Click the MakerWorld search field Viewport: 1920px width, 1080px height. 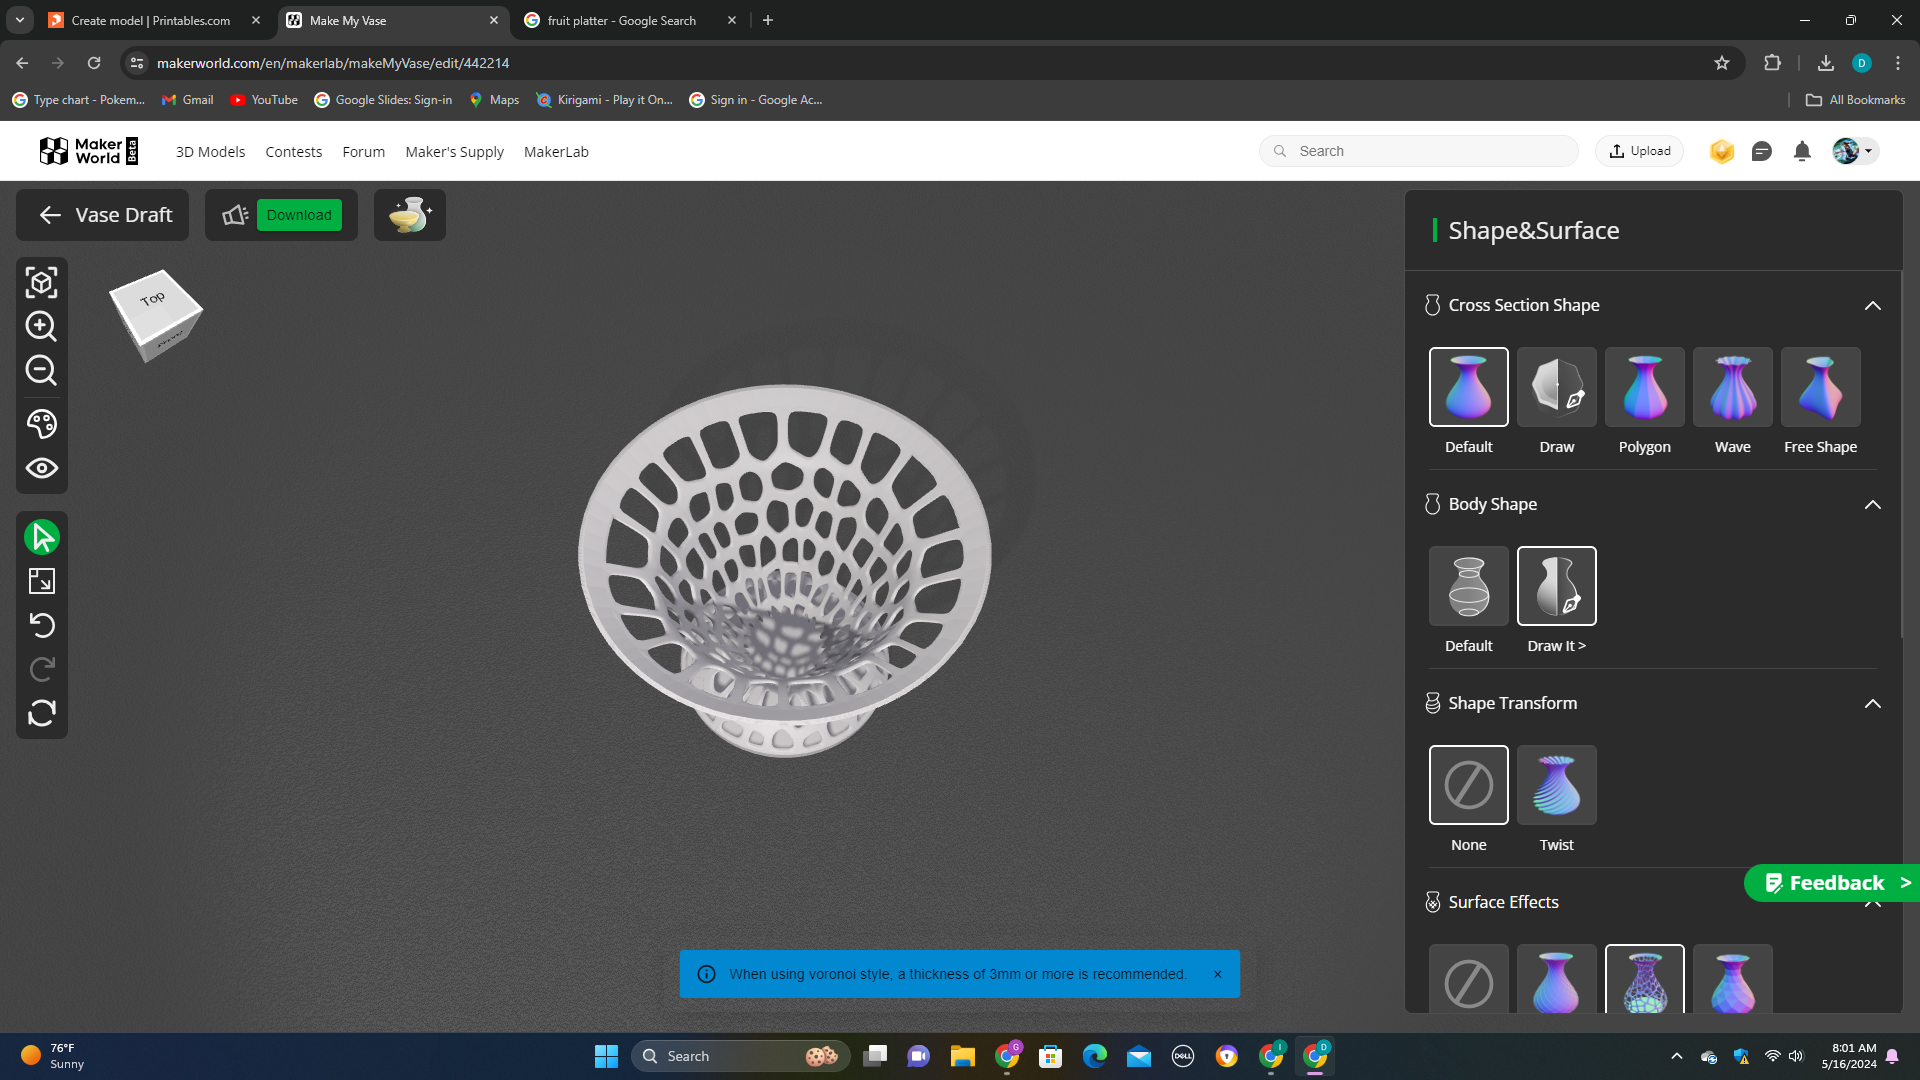(1418, 151)
